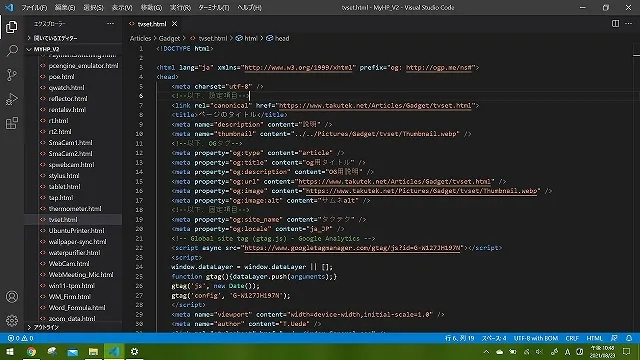Click the Articles breadcrumb

point(140,38)
